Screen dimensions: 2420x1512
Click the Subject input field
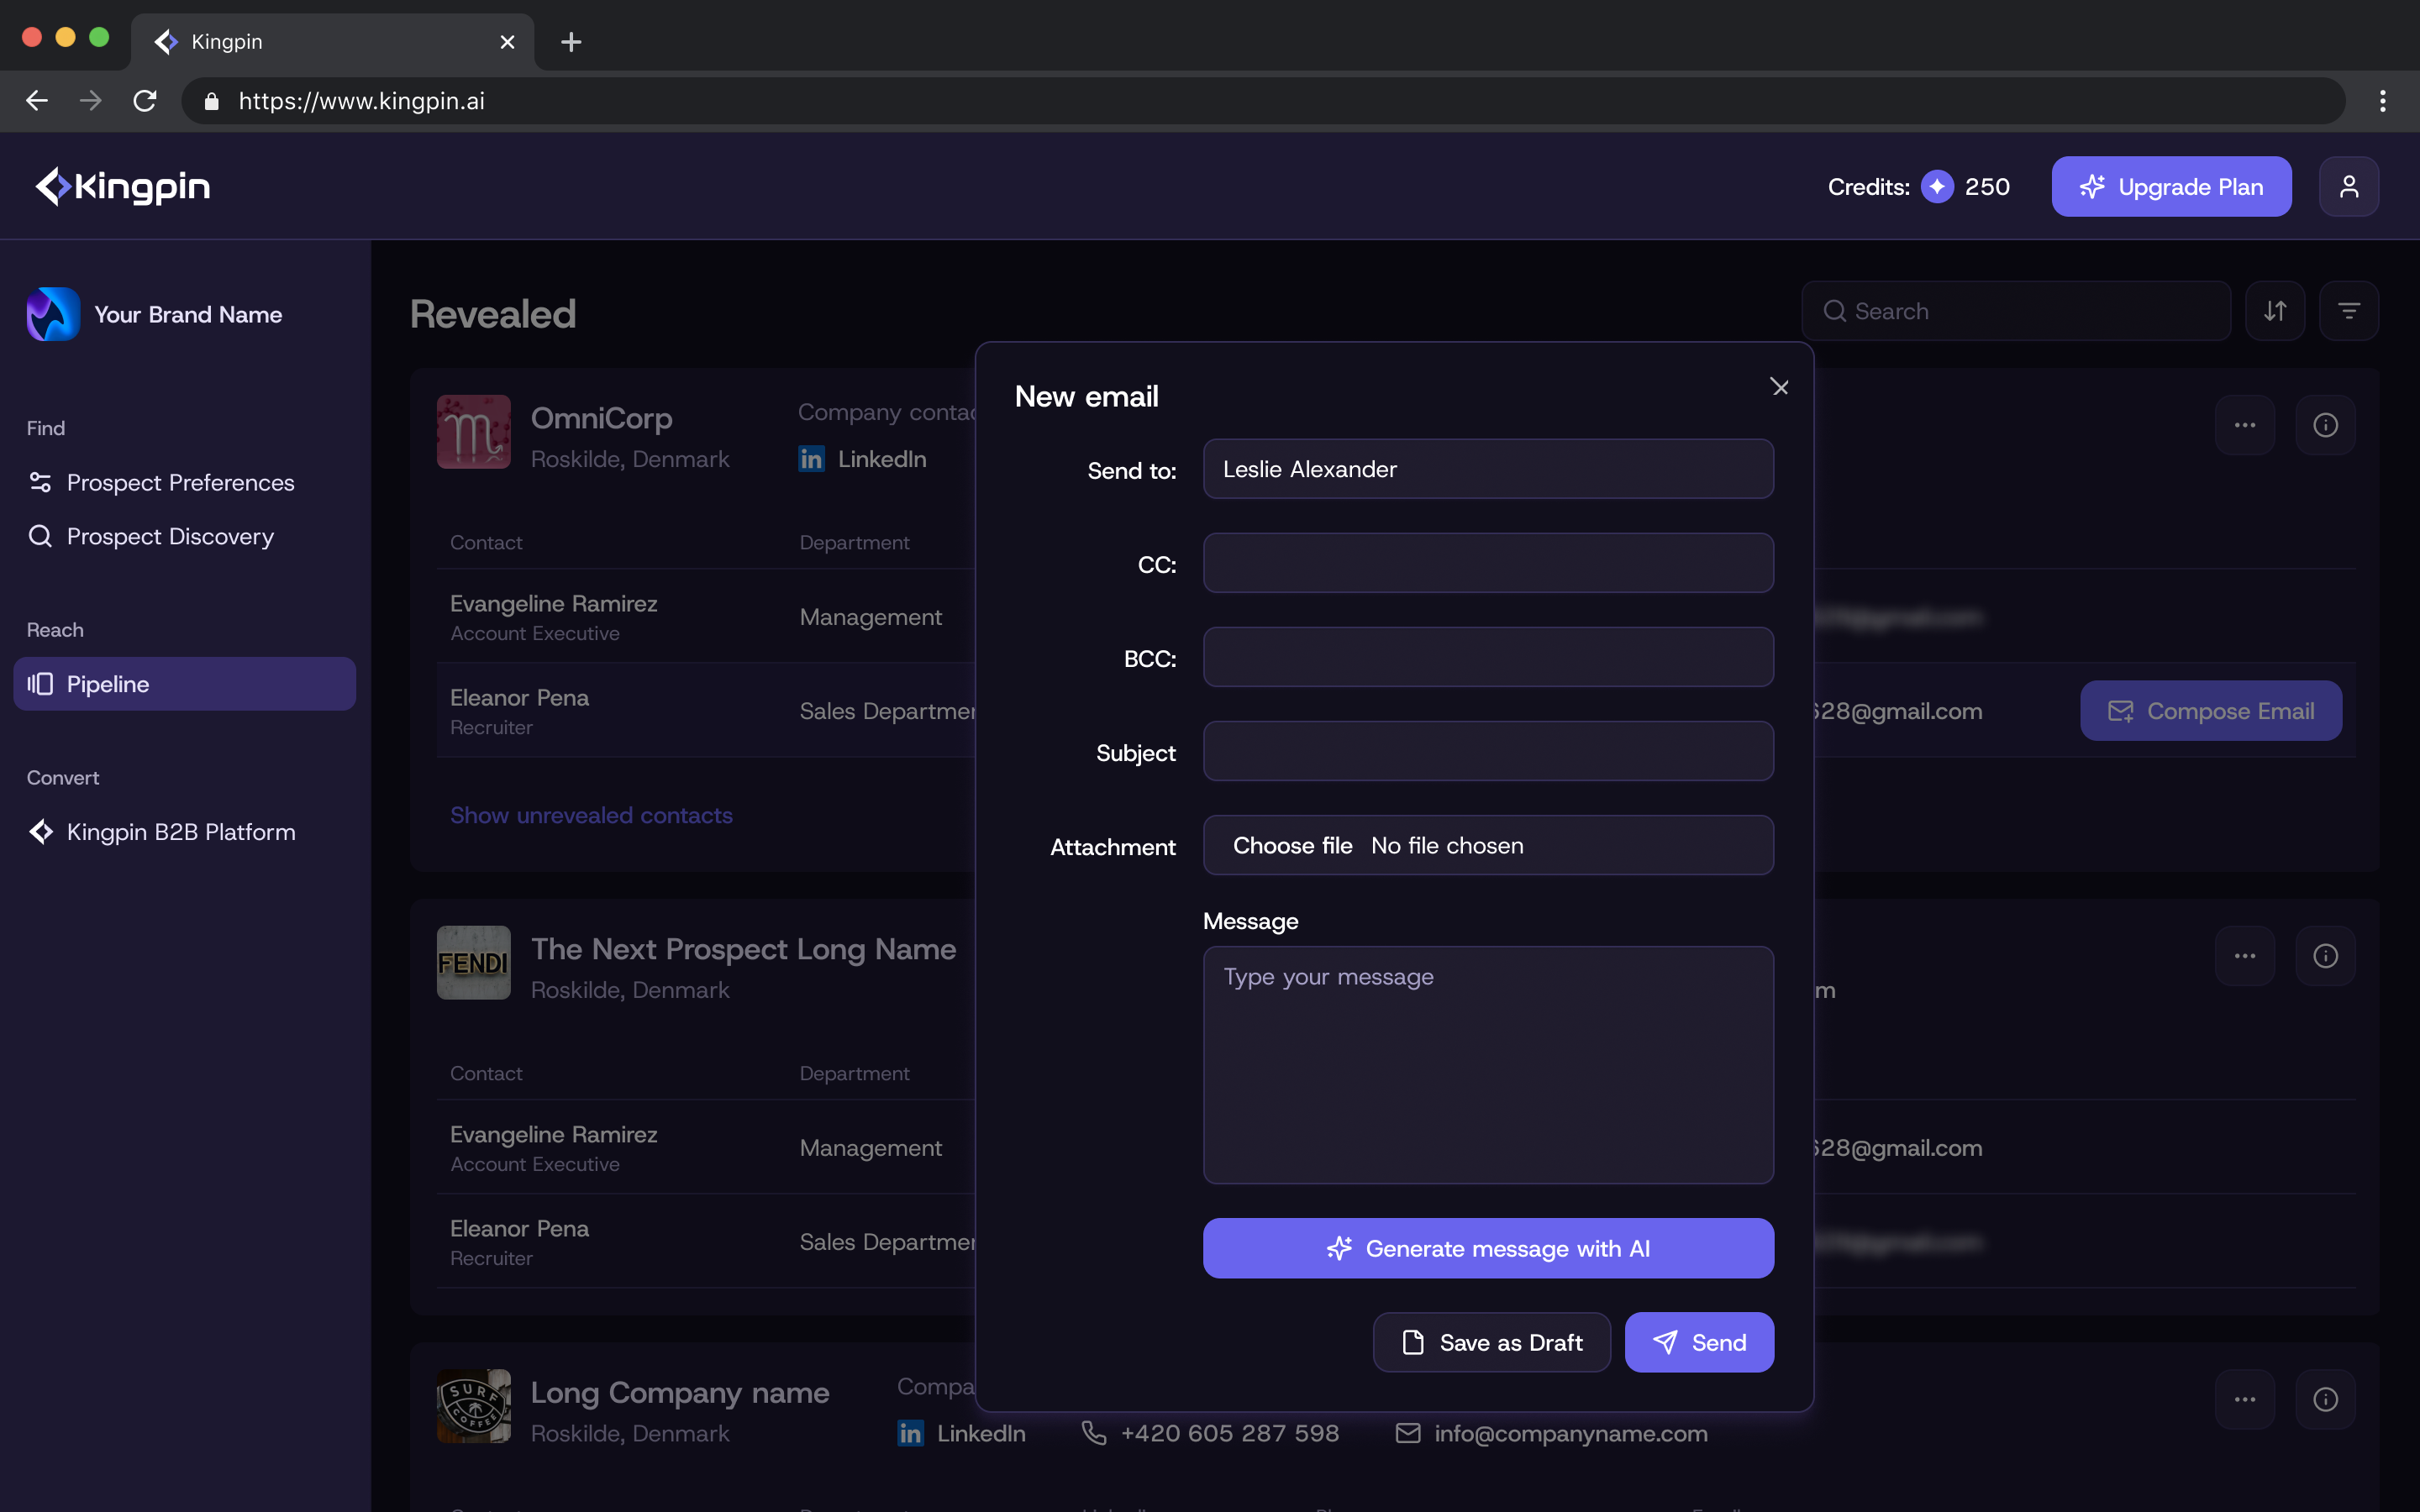pyautogui.click(x=1488, y=751)
